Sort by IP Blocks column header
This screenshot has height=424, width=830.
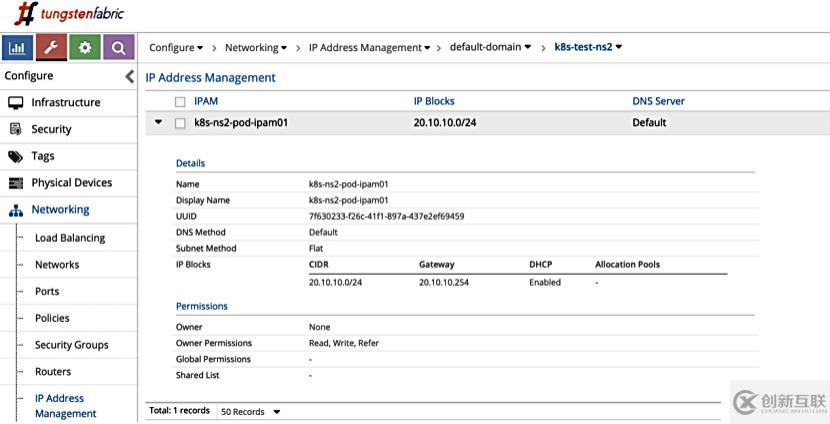click(x=434, y=101)
